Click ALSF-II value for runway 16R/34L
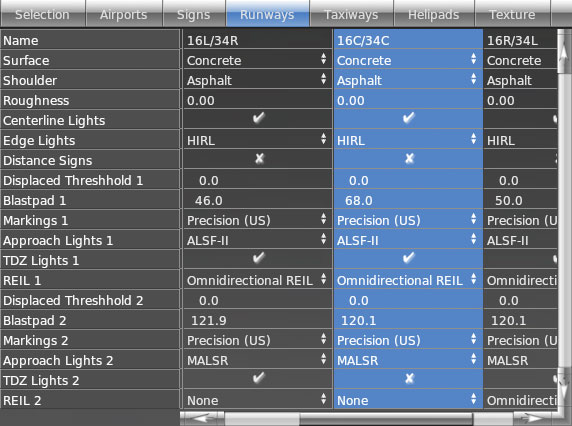Image resolution: width=572 pixels, height=426 pixels. pos(521,240)
